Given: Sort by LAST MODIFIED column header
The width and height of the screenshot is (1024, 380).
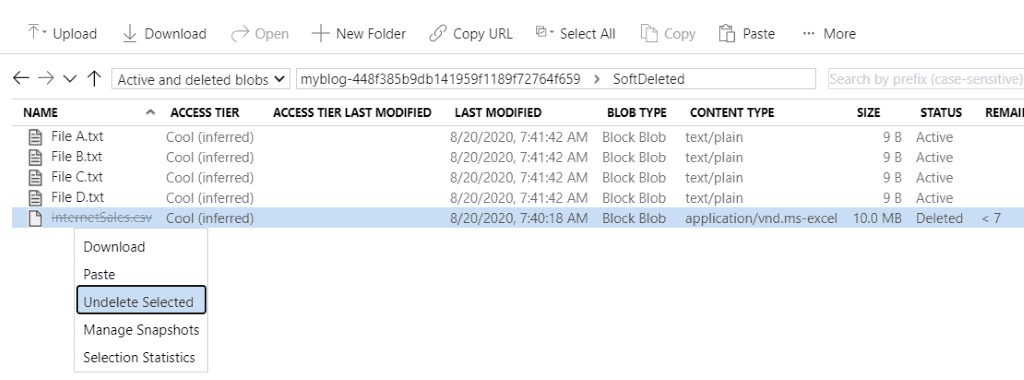Looking at the screenshot, I should (498, 112).
